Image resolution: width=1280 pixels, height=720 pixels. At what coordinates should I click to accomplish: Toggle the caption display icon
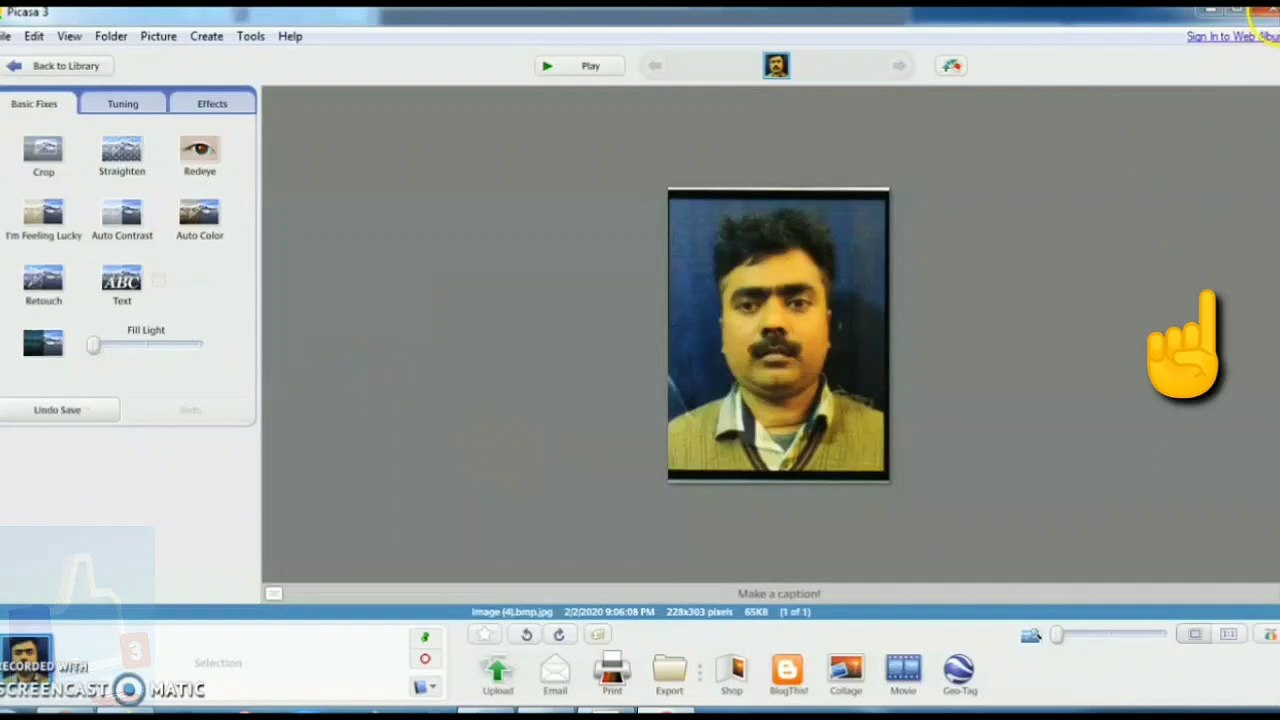click(x=273, y=594)
